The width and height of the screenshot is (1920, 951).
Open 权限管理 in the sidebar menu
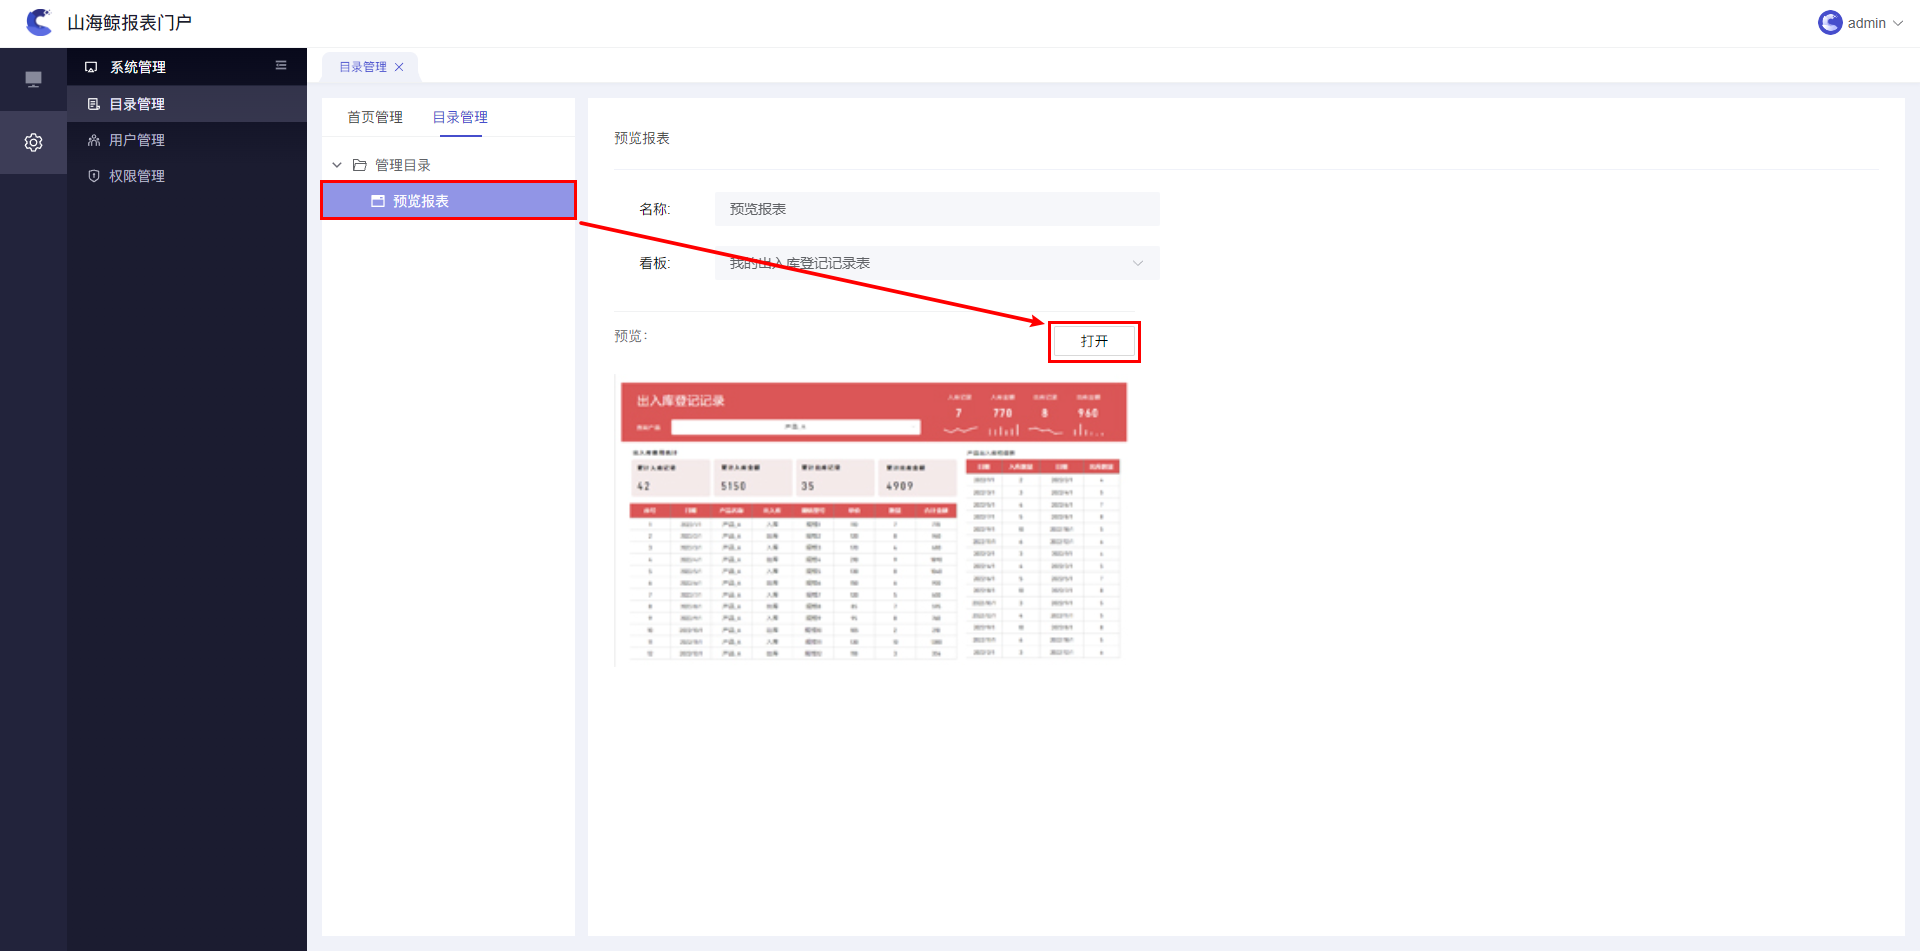click(x=187, y=176)
